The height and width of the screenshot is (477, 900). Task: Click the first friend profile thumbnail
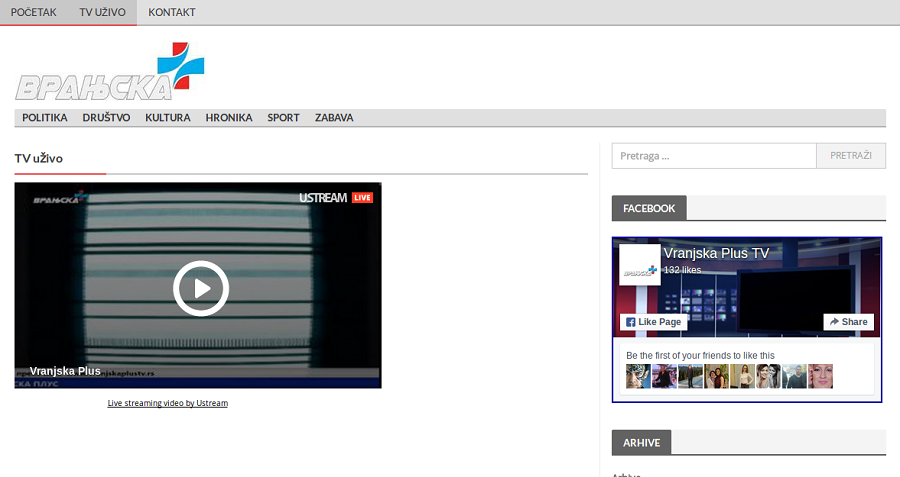[x=638, y=376]
